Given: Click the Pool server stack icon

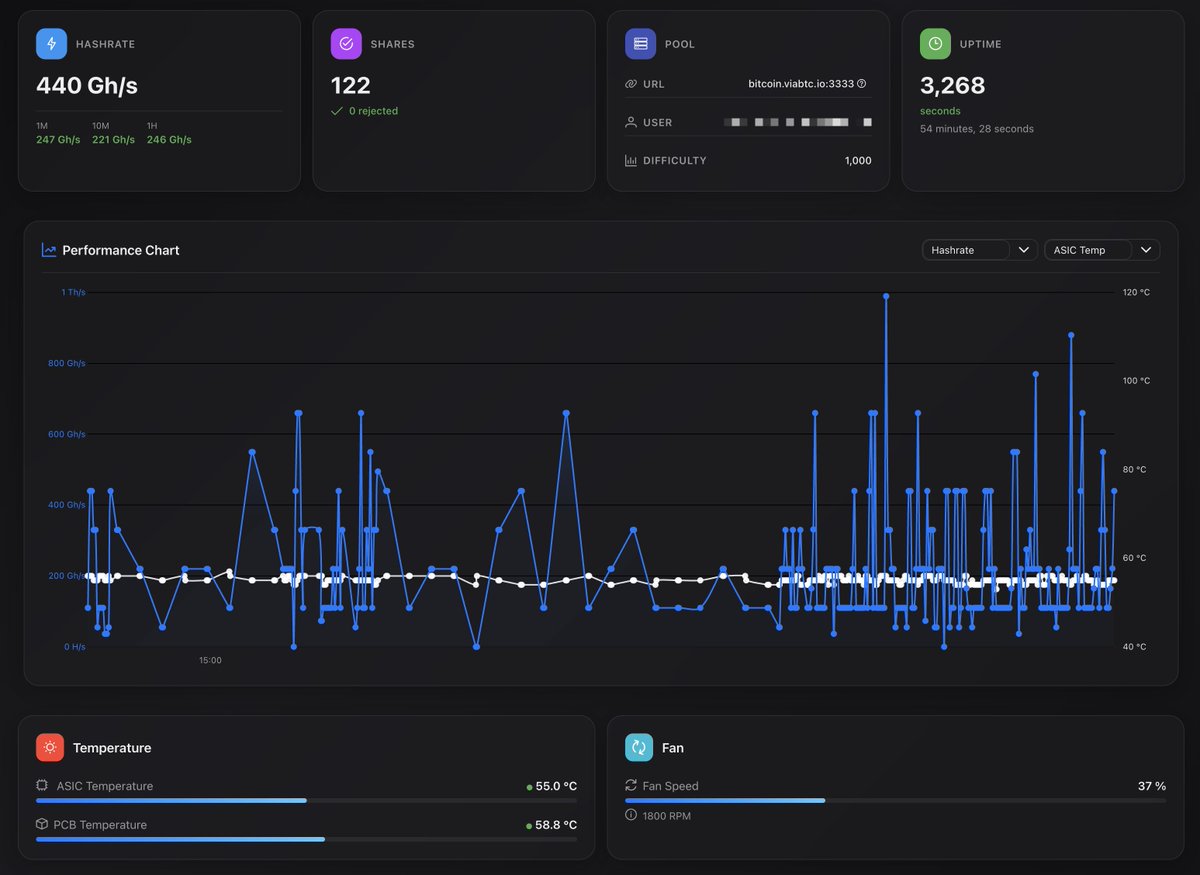Looking at the screenshot, I should coord(640,44).
